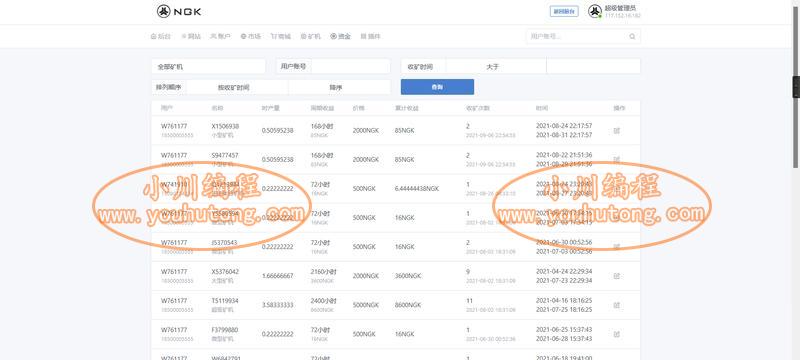This screenshot has width=800, height=360.
Task: Focus the top user account search box
Action: coord(583,36)
